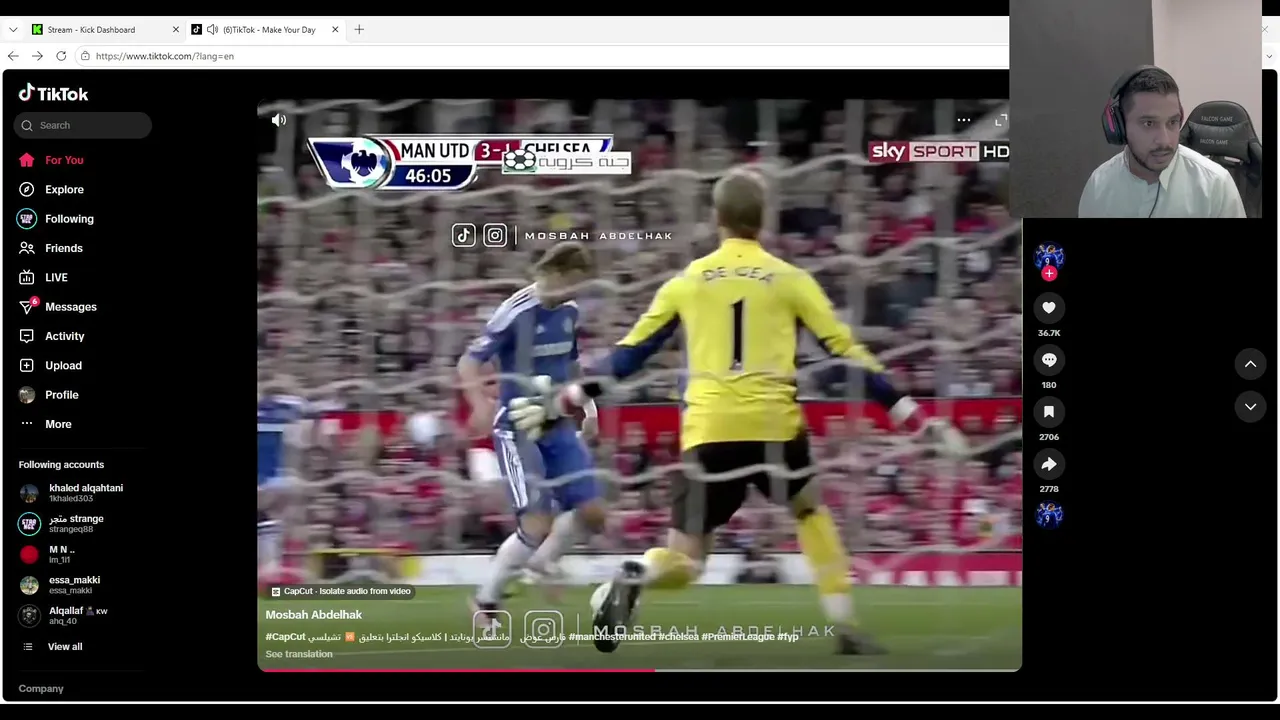Seek on the video progress bar
The height and width of the screenshot is (720, 1280).
click(639, 669)
